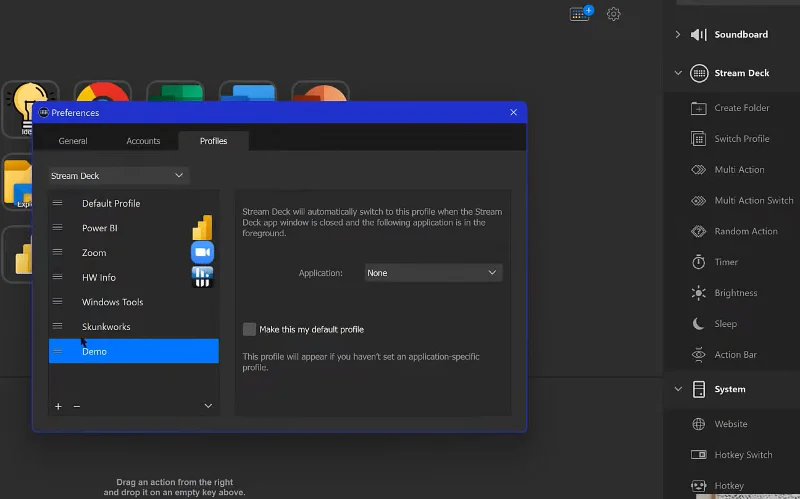Select the Default Profile entry

pyautogui.click(x=134, y=203)
